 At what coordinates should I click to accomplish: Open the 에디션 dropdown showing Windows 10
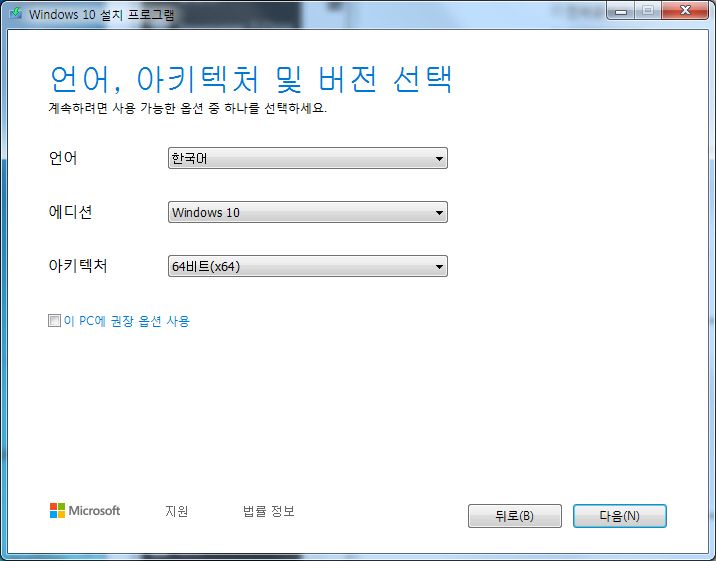click(x=308, y=212)
